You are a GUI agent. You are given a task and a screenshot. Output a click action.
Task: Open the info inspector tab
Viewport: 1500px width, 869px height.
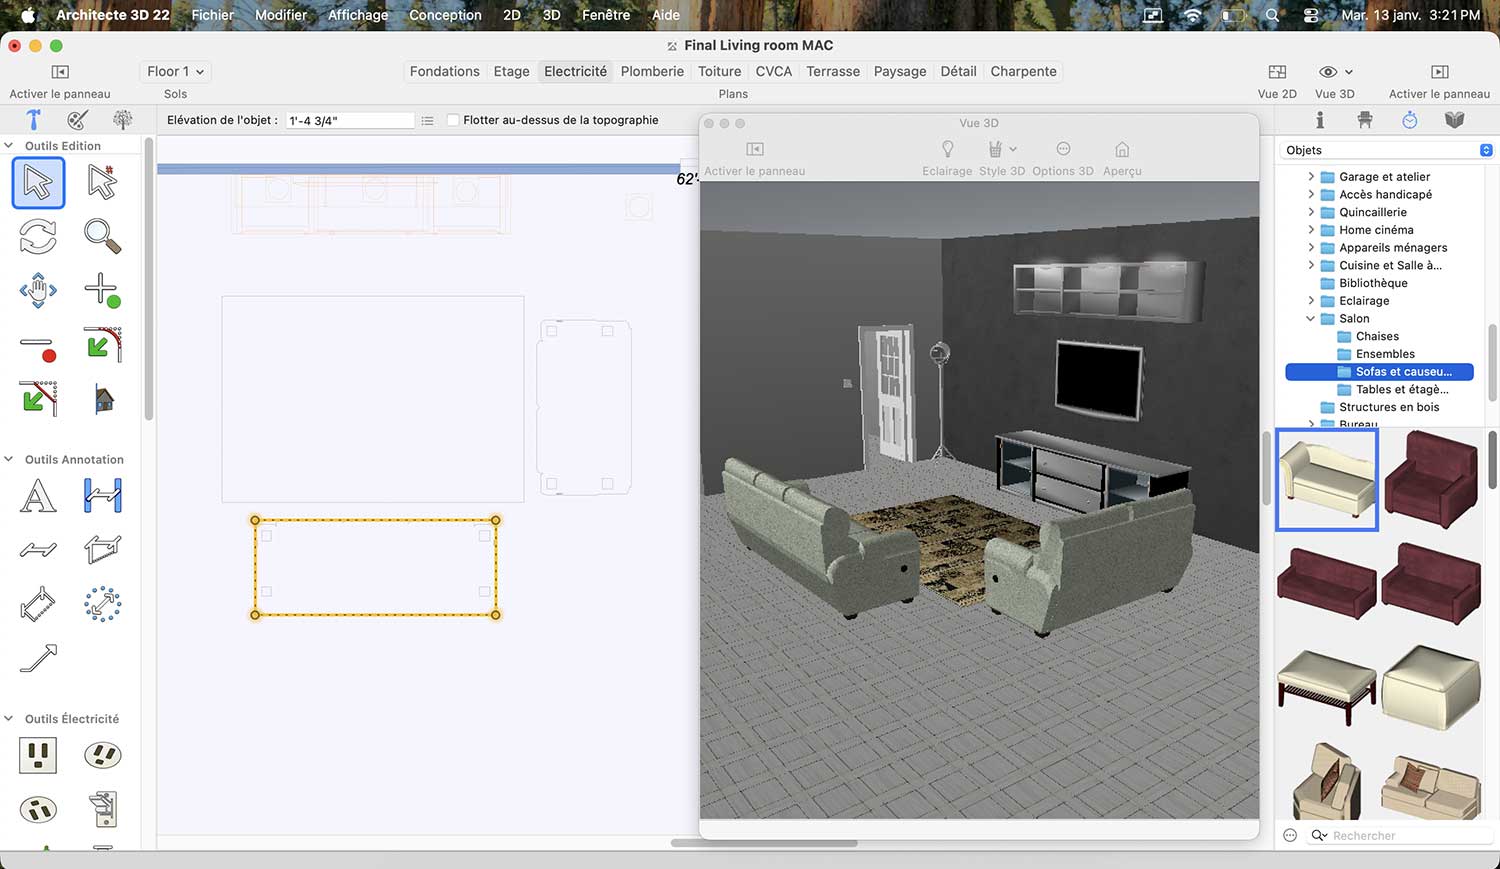[1320, 120]
